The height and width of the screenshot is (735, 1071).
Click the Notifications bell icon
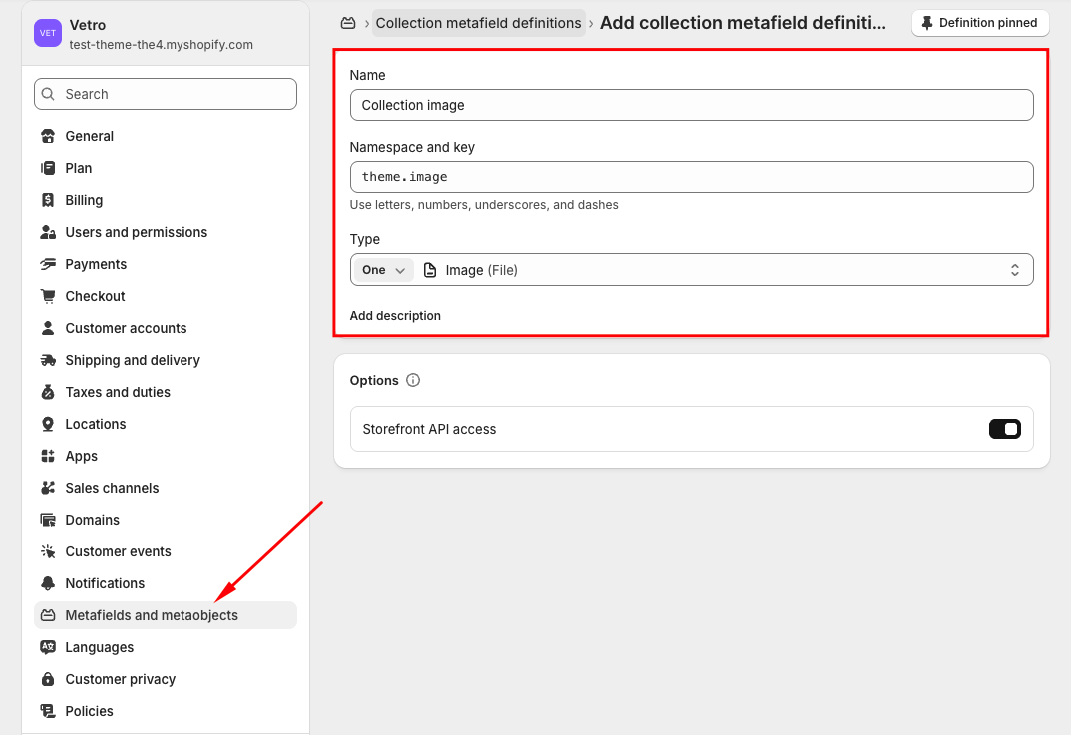tap(48, 583)
